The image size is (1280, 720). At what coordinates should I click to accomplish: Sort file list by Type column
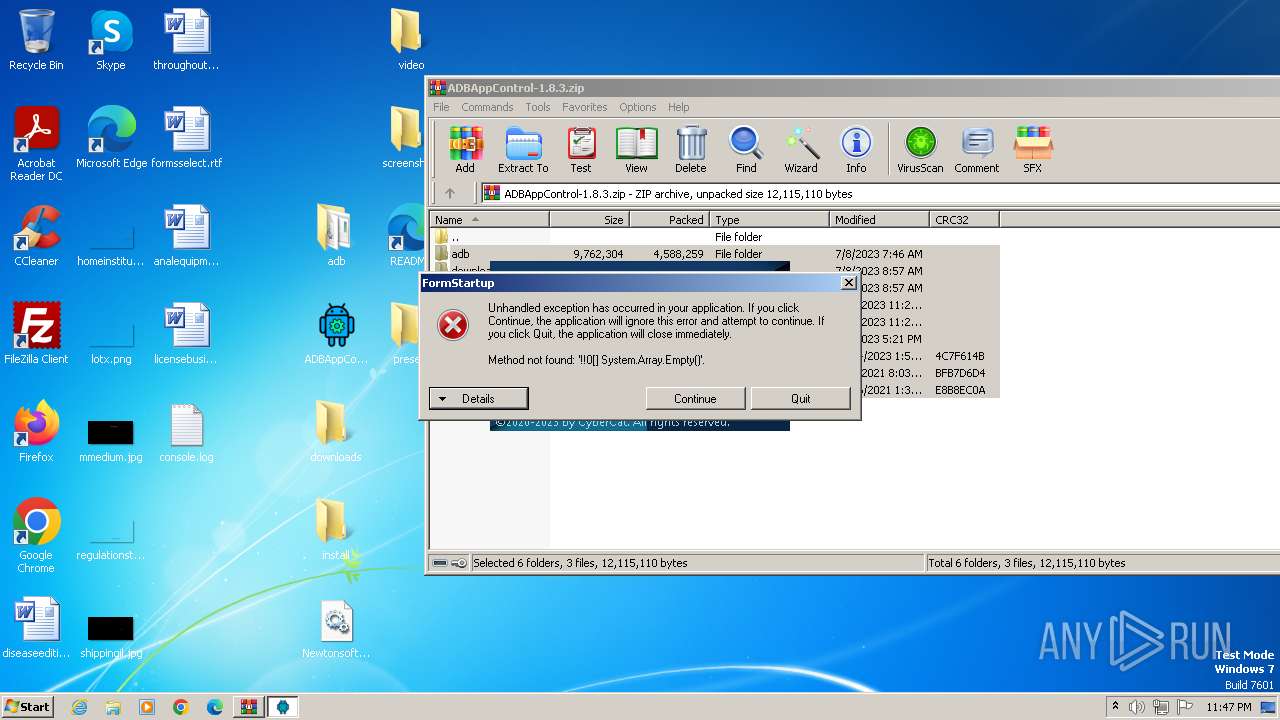tap(770, 219)
